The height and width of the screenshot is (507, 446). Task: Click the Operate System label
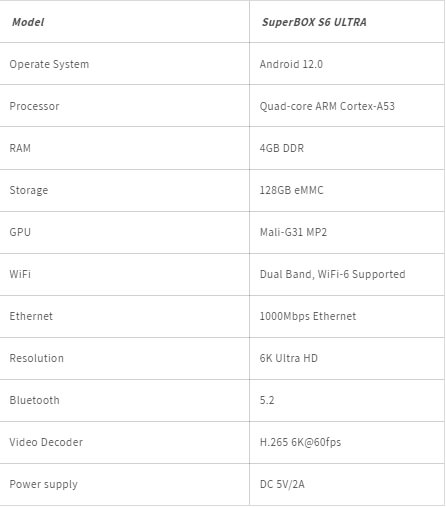coord(49,64)
